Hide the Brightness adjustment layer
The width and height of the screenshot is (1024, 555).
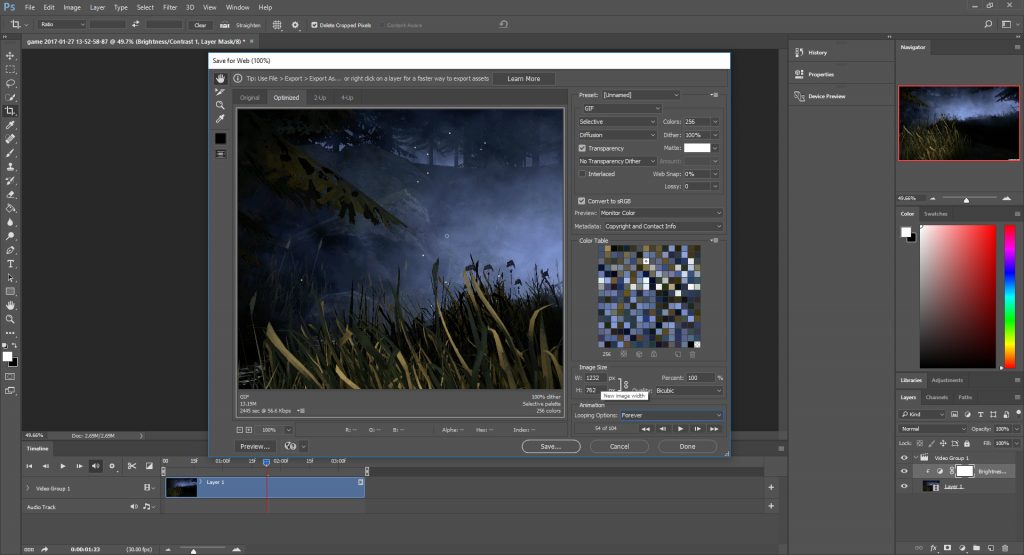(x=904, y=471)
